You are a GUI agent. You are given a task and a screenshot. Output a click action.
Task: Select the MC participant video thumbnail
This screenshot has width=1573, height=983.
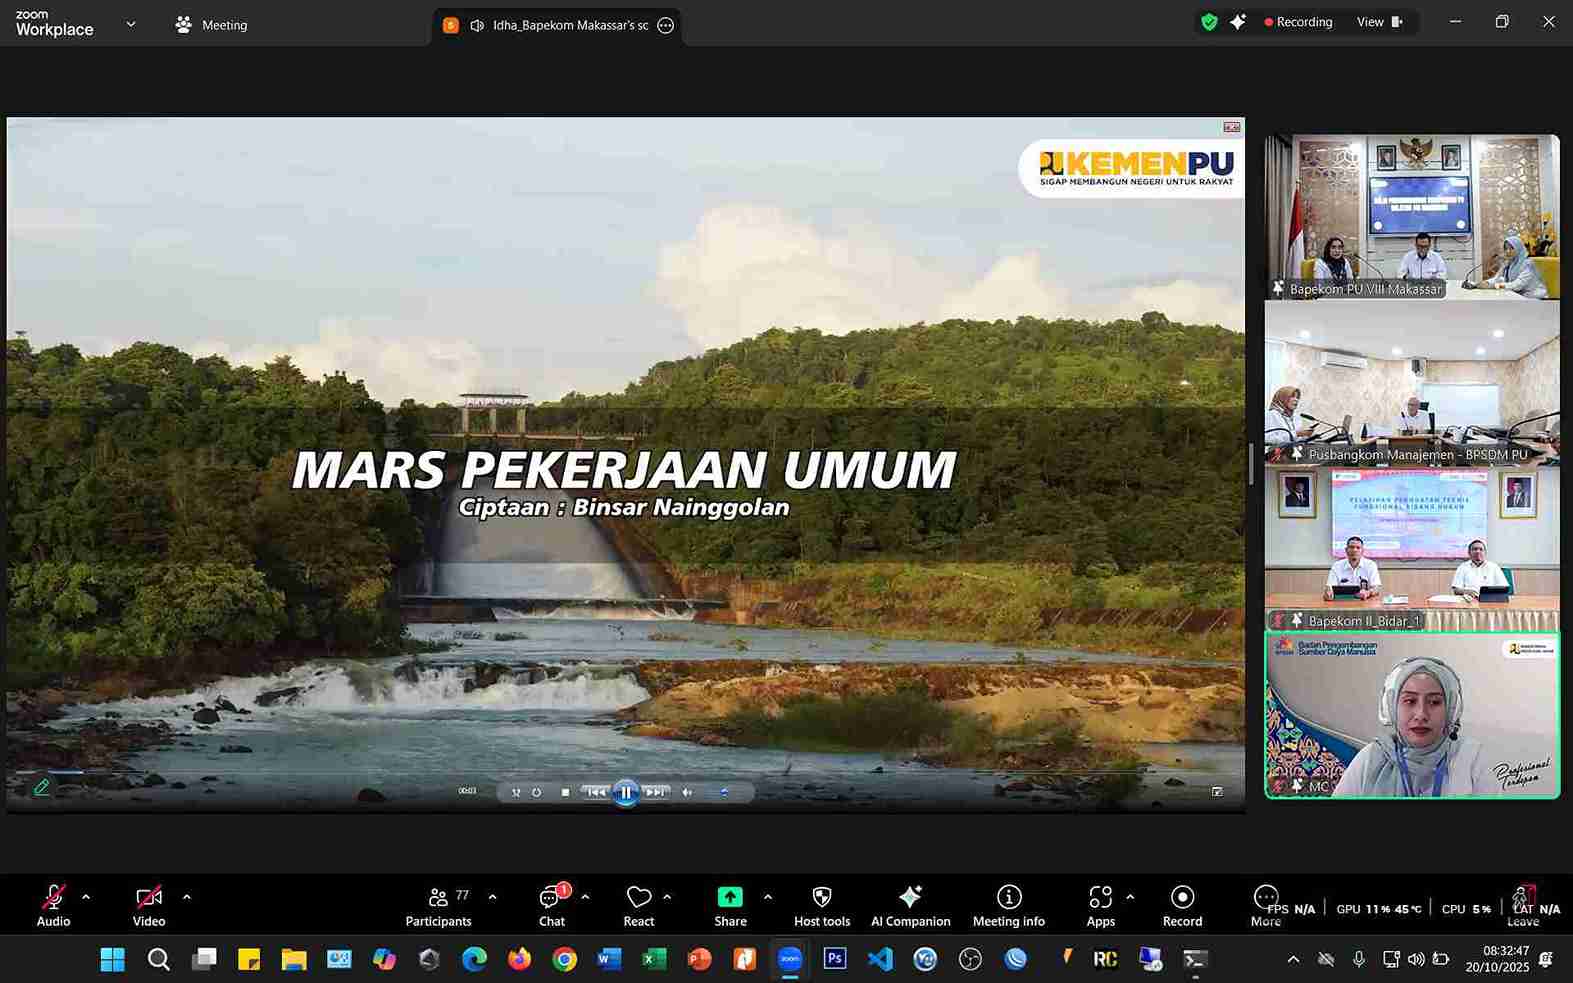[x=1412, y=715]
